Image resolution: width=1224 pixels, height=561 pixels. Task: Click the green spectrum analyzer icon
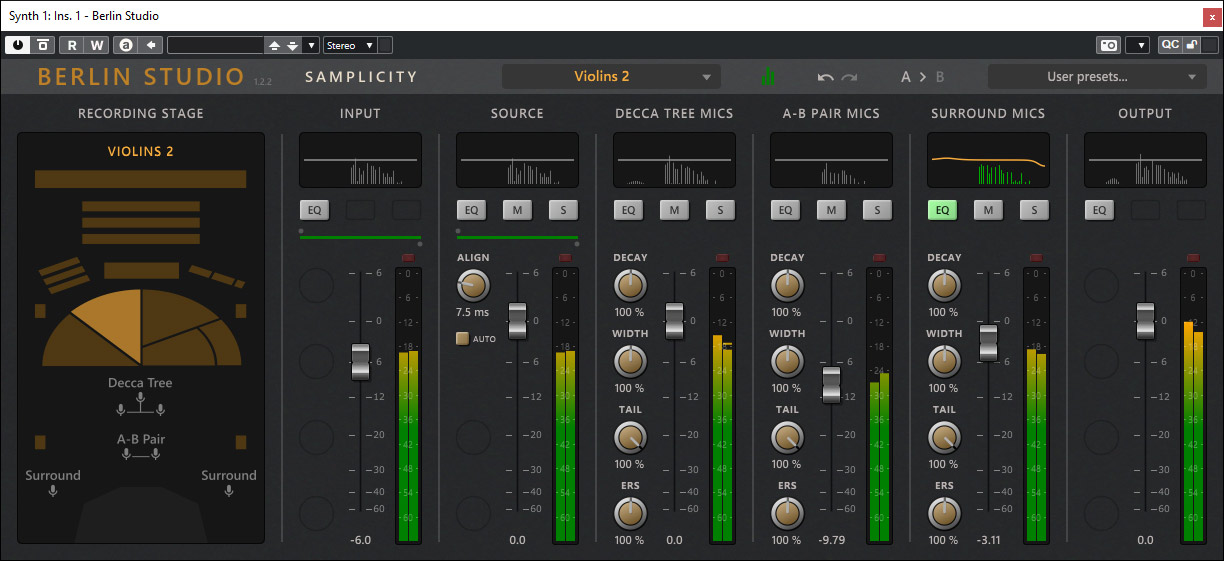pos(767,77)
